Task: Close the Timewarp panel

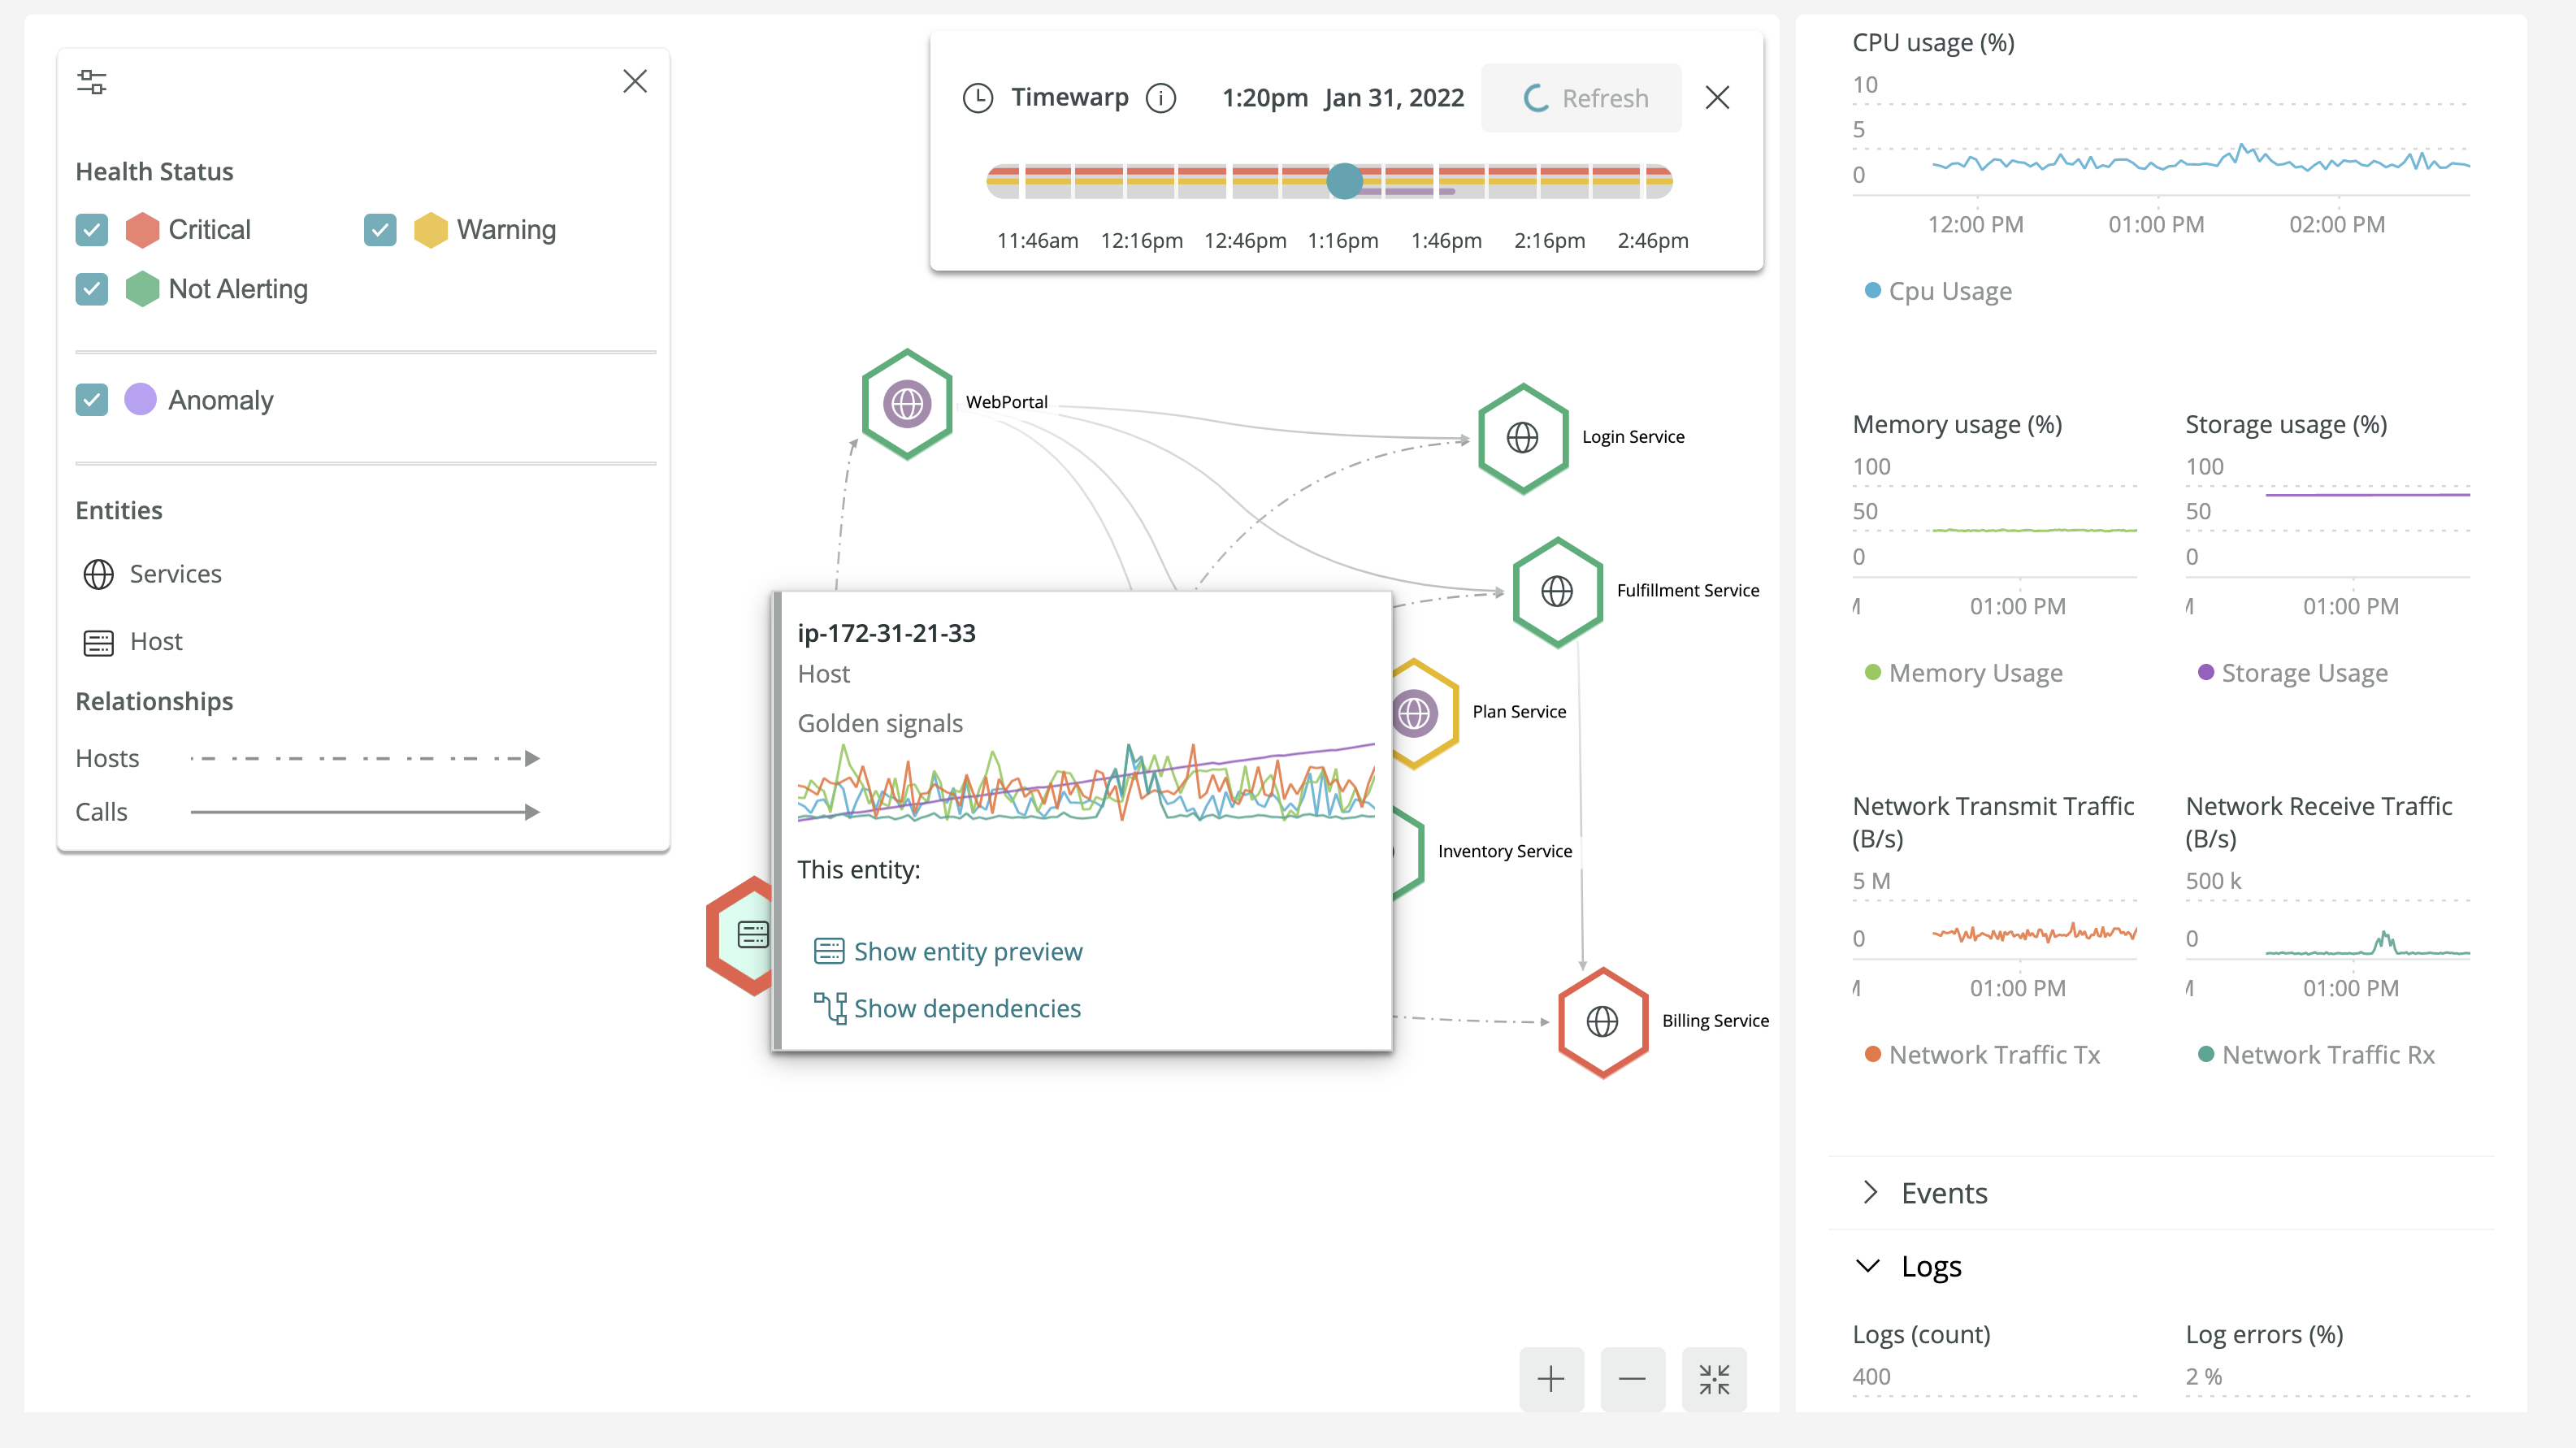Action: tap(1717, 98)
